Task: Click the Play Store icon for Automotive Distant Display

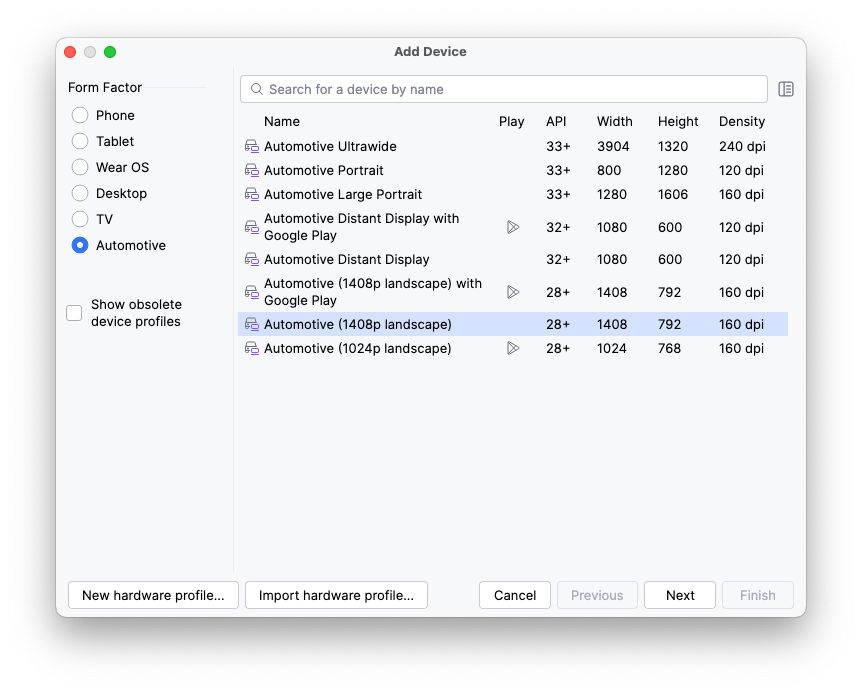Action: (512, 227)
